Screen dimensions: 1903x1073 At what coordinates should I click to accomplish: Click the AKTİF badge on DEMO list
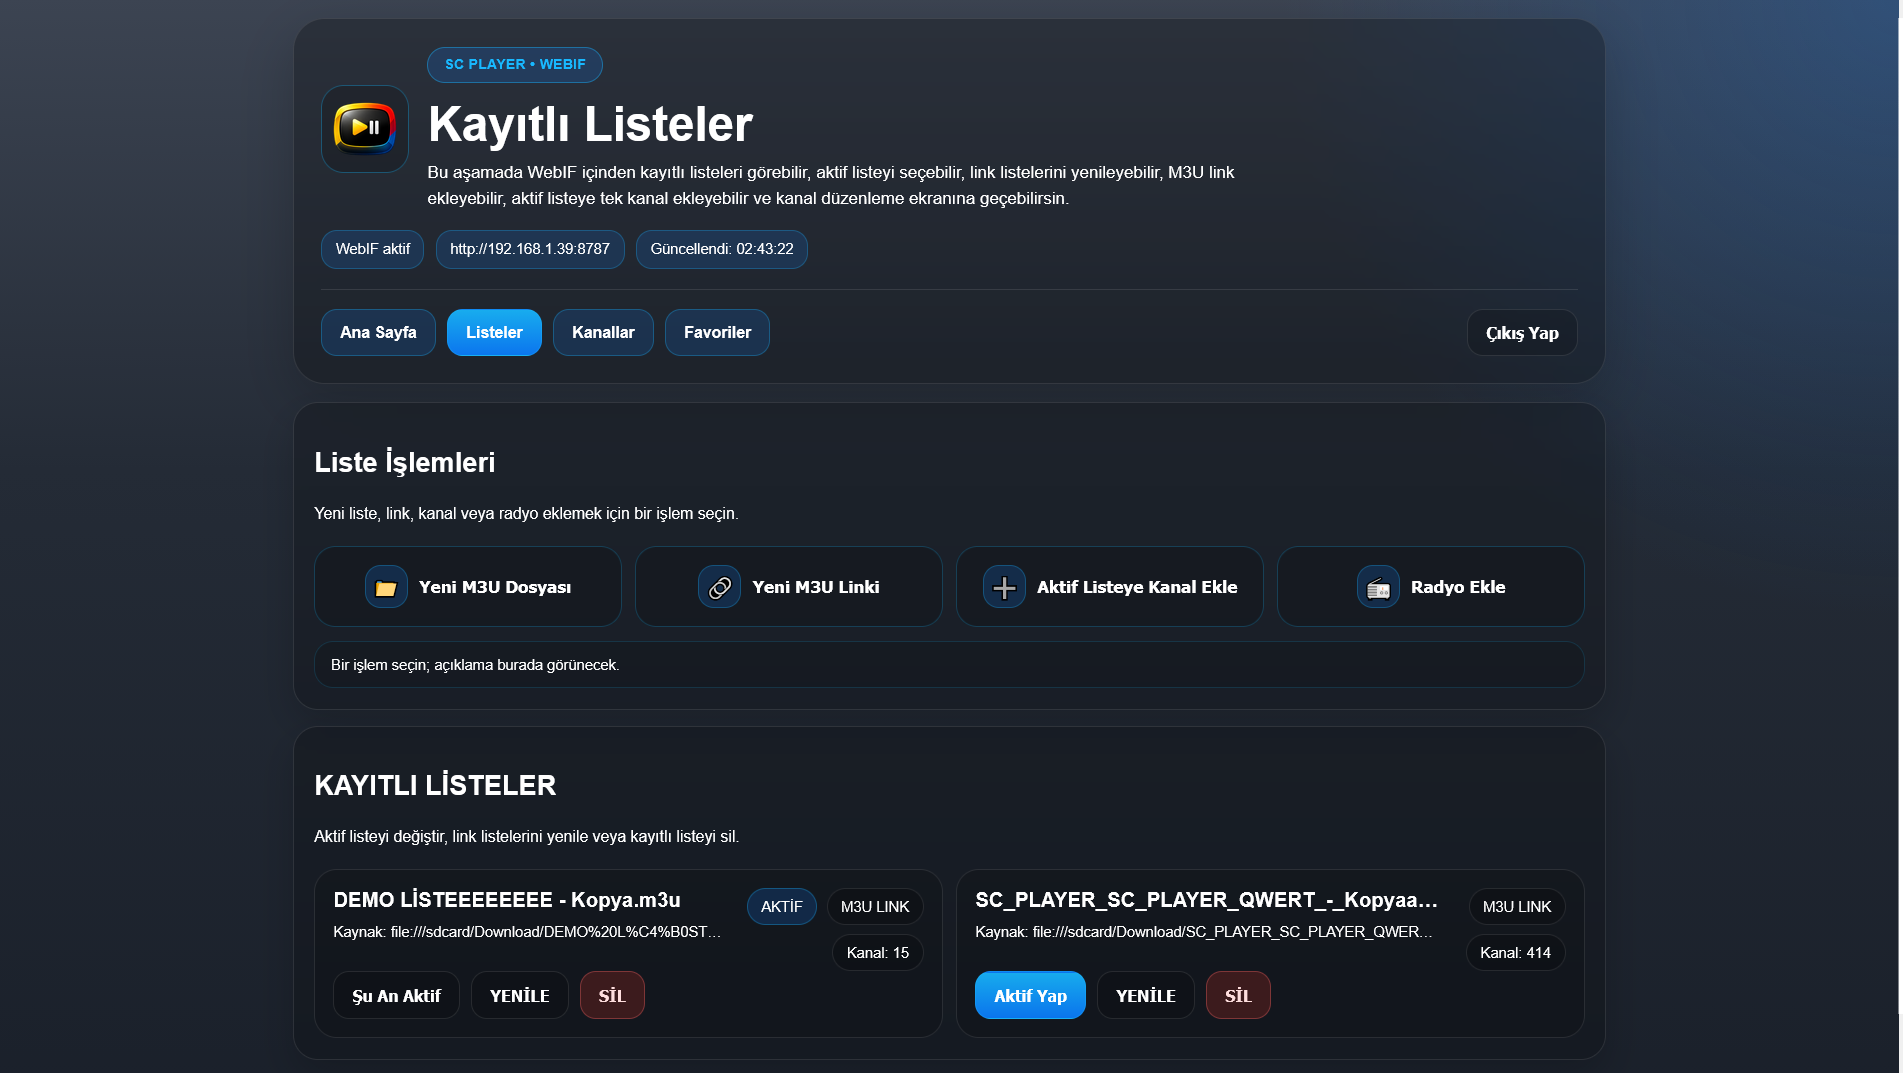[x=782, y=907]
